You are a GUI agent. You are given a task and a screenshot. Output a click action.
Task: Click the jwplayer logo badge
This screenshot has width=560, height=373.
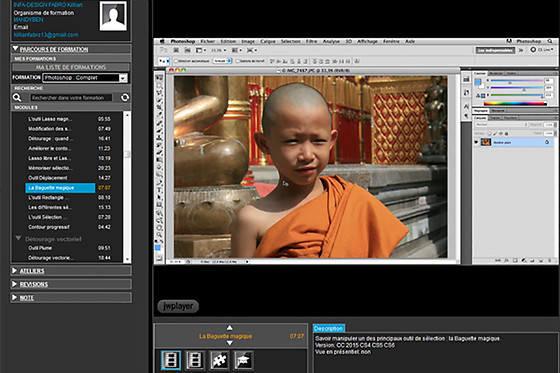pos(178,306)
